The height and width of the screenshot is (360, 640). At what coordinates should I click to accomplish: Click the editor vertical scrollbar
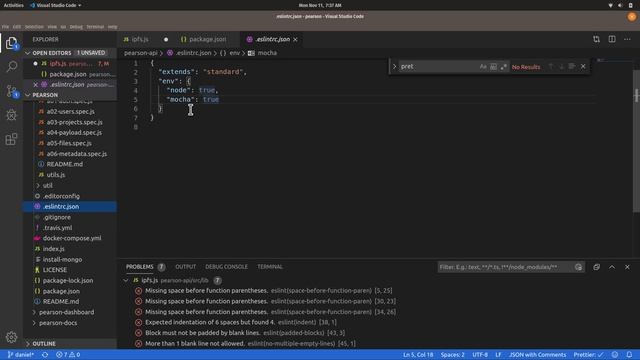(636, 141)
